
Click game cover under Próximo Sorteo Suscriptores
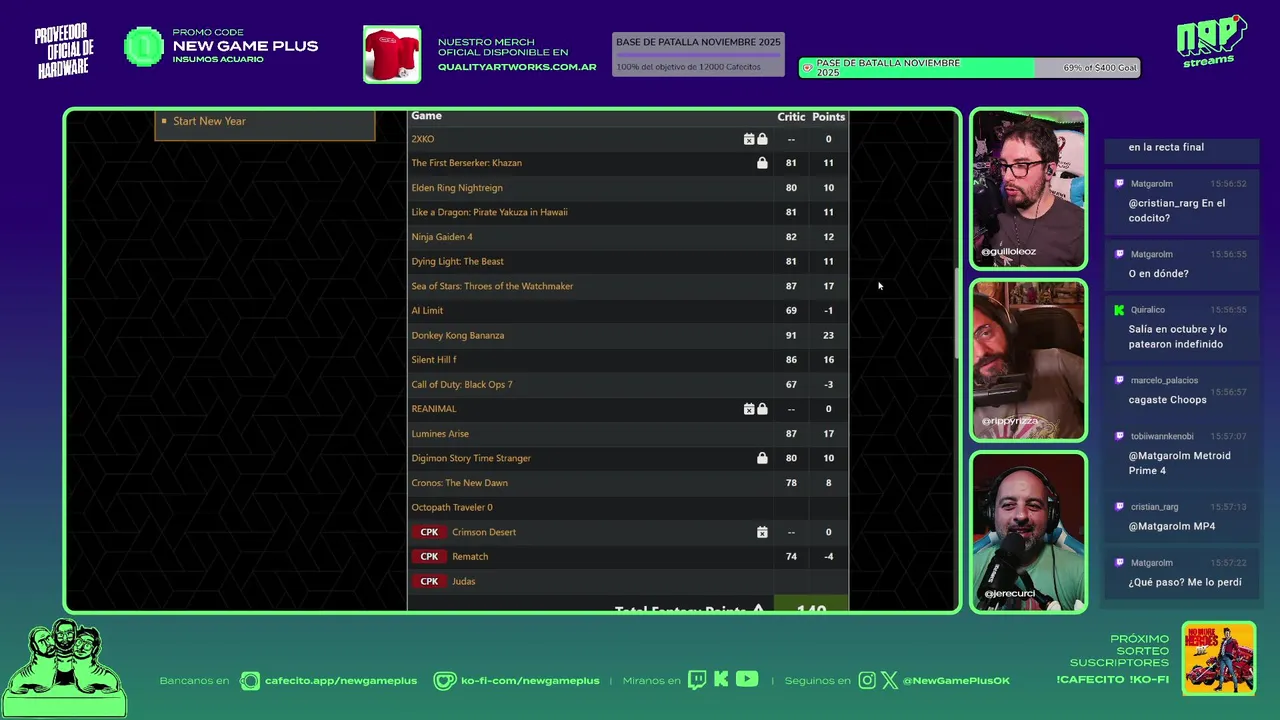point(1219,658)
